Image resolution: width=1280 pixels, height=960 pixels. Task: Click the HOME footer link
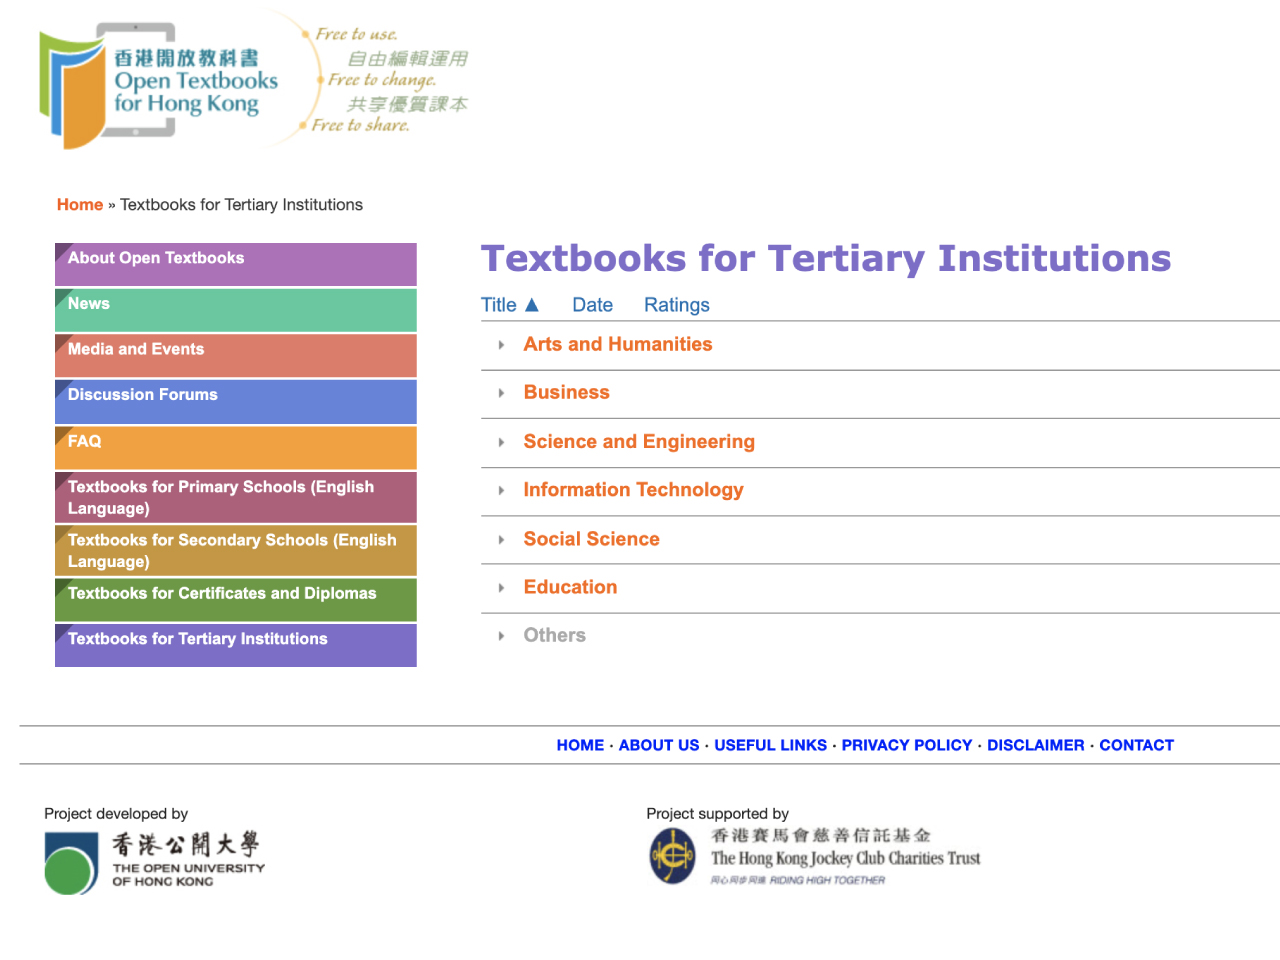click(x=580, y=745)
